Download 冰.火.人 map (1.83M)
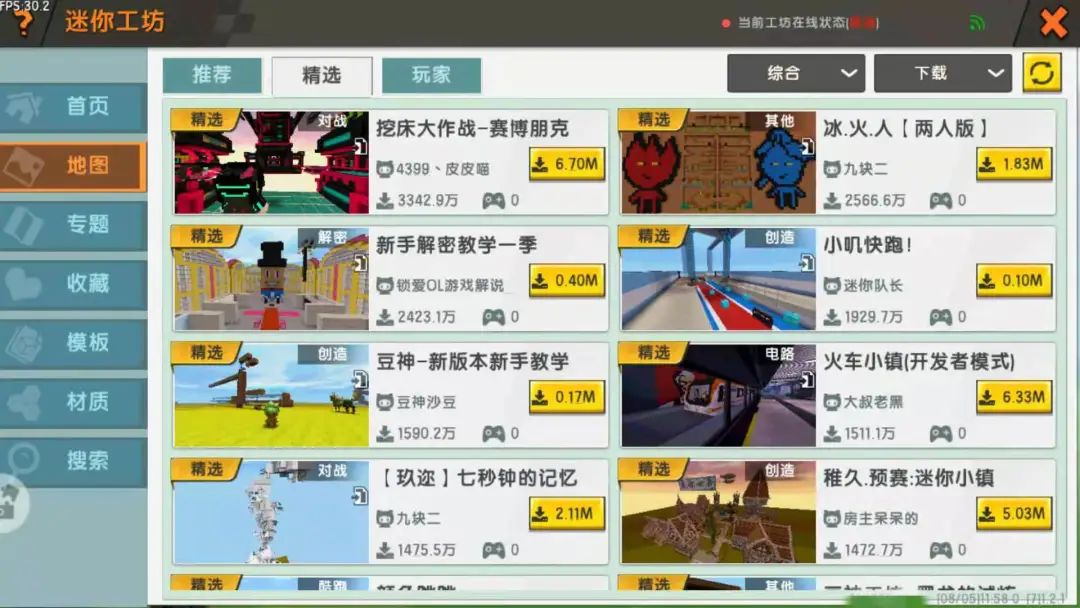The height and width of the screenshot is (608, 1080). point(1014,164)
